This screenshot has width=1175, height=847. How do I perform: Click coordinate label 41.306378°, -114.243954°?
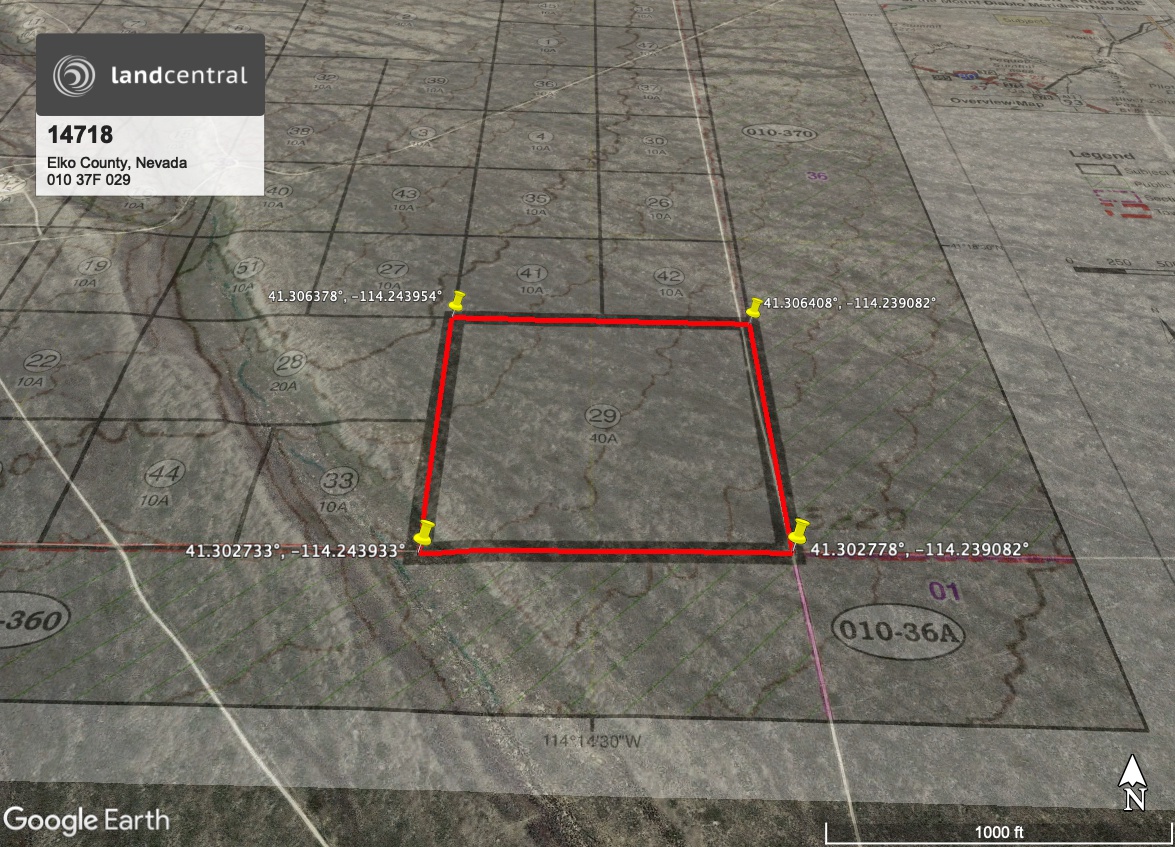pyautogui.click(x=355, y=296)
